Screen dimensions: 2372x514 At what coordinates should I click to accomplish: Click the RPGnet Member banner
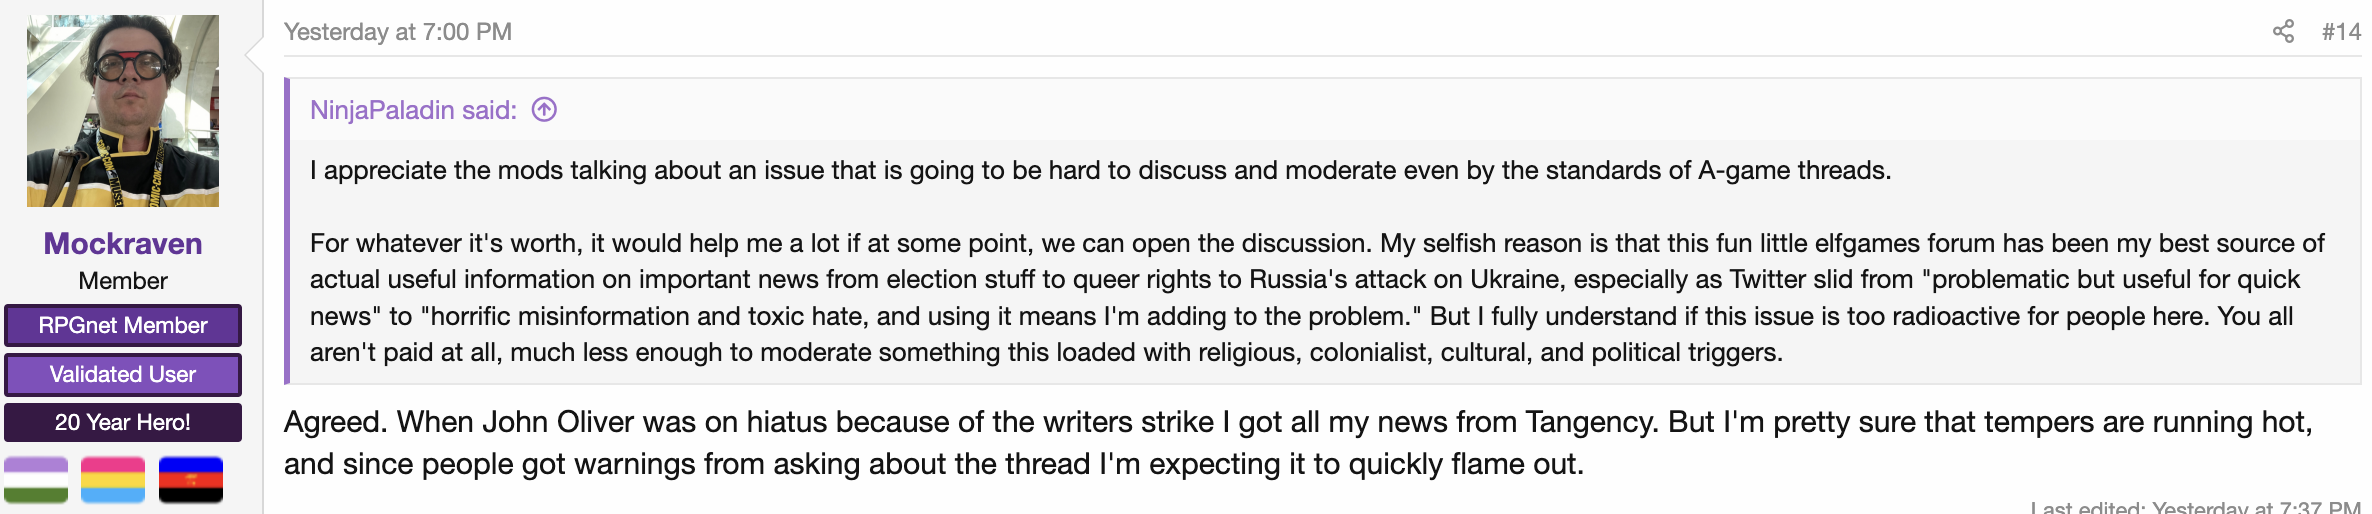[x=123, y=325]
